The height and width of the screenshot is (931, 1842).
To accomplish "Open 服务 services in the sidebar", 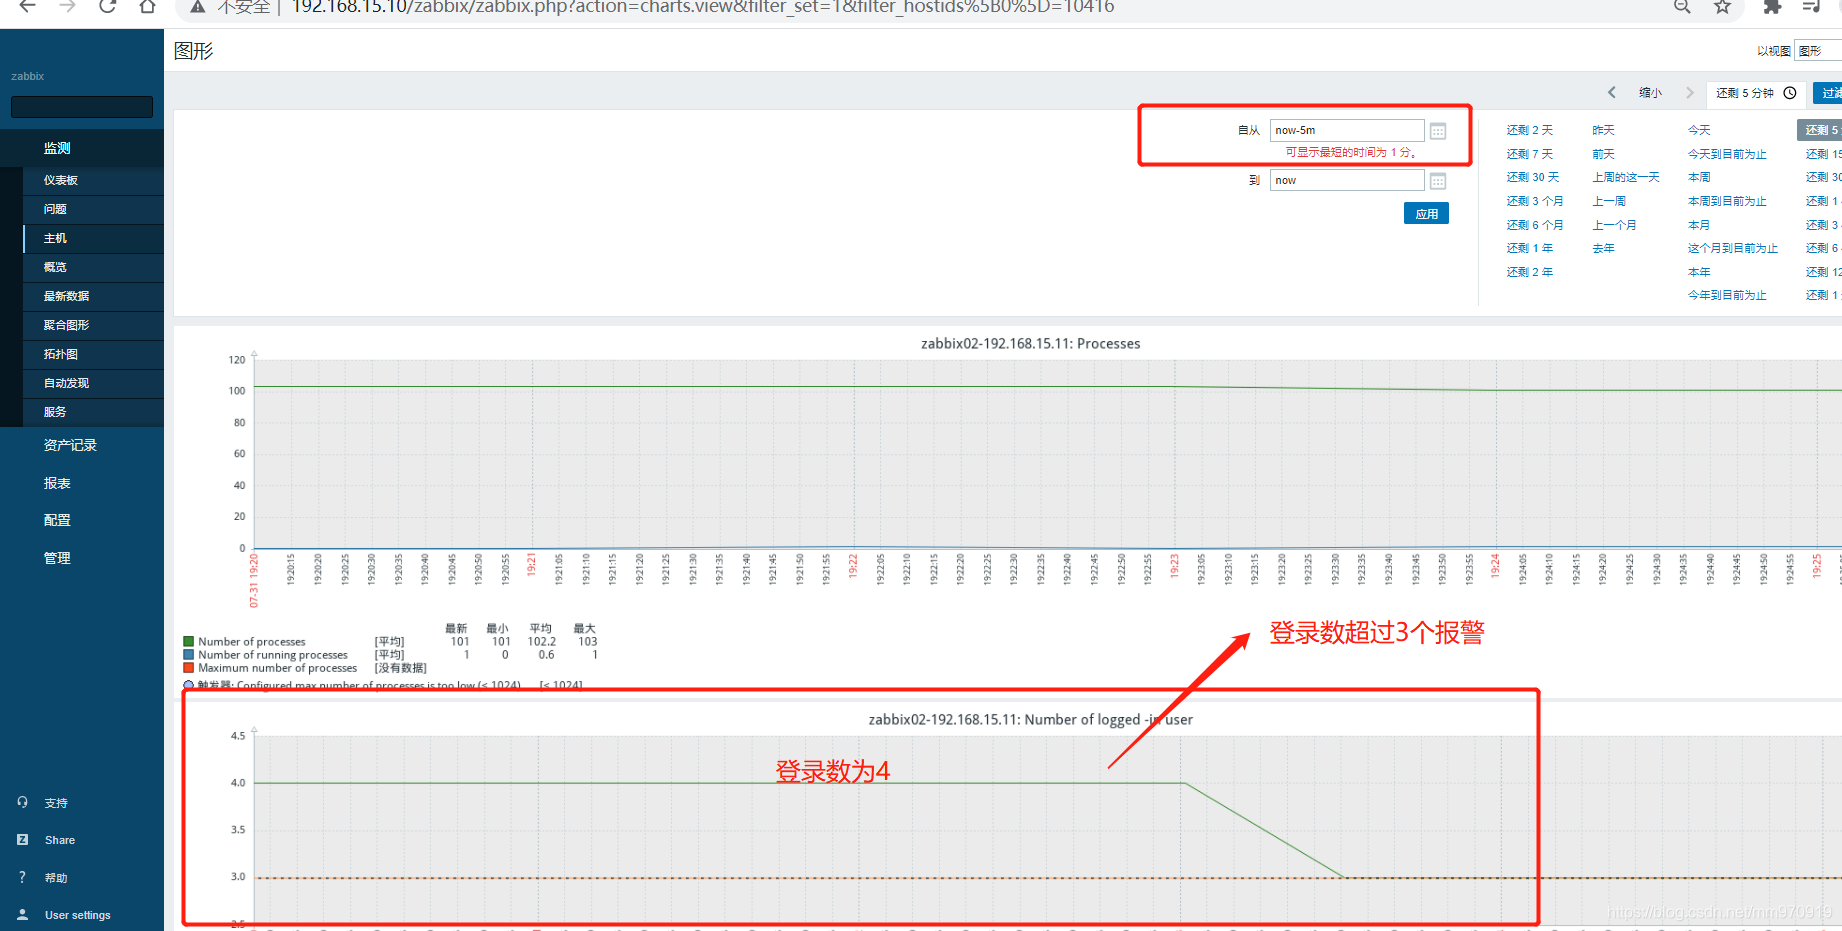I will coord(93,413).
